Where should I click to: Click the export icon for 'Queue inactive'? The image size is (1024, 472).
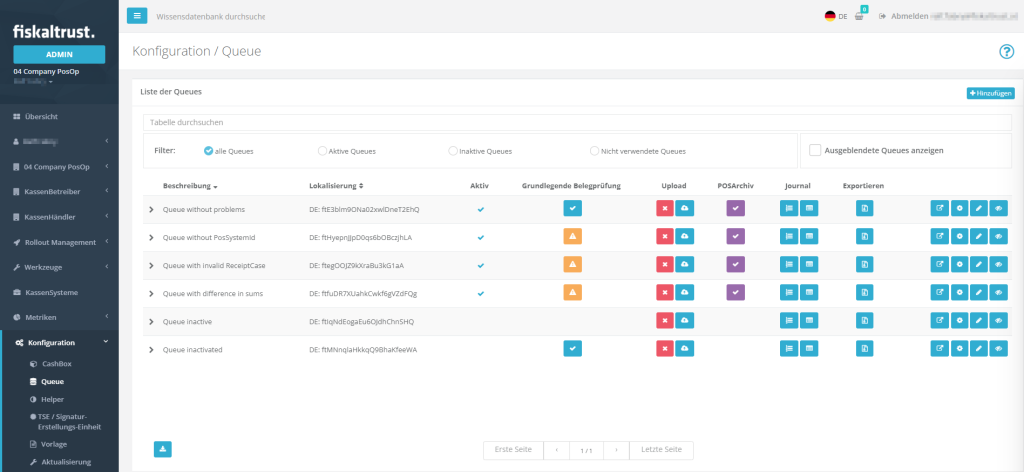click(x=865, y=321)
